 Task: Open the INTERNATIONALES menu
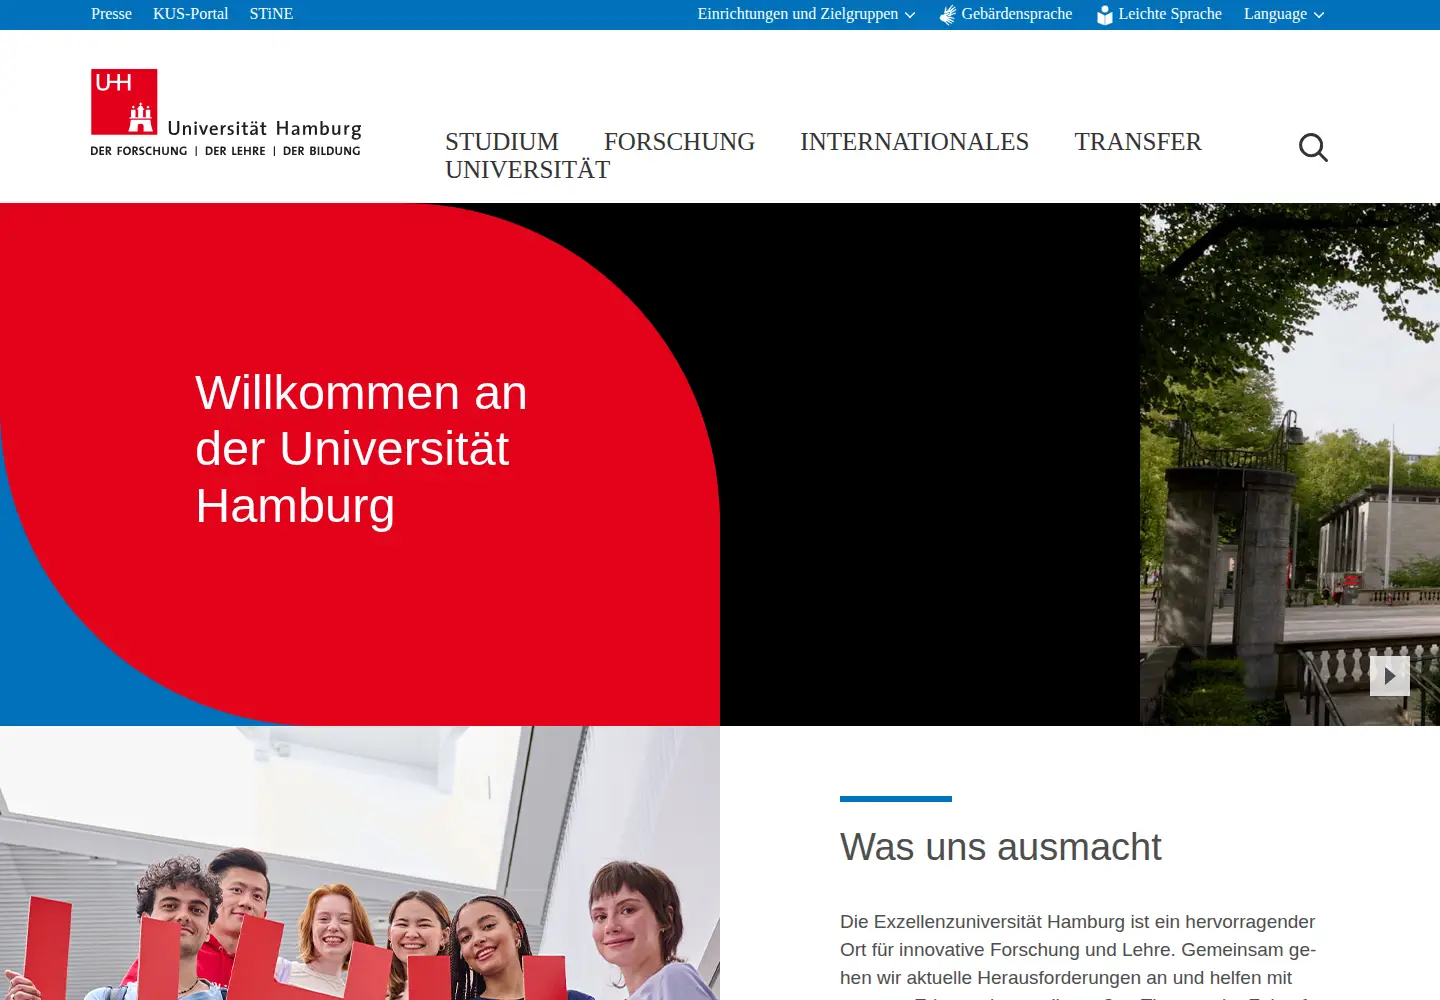(x=914, y=142)
